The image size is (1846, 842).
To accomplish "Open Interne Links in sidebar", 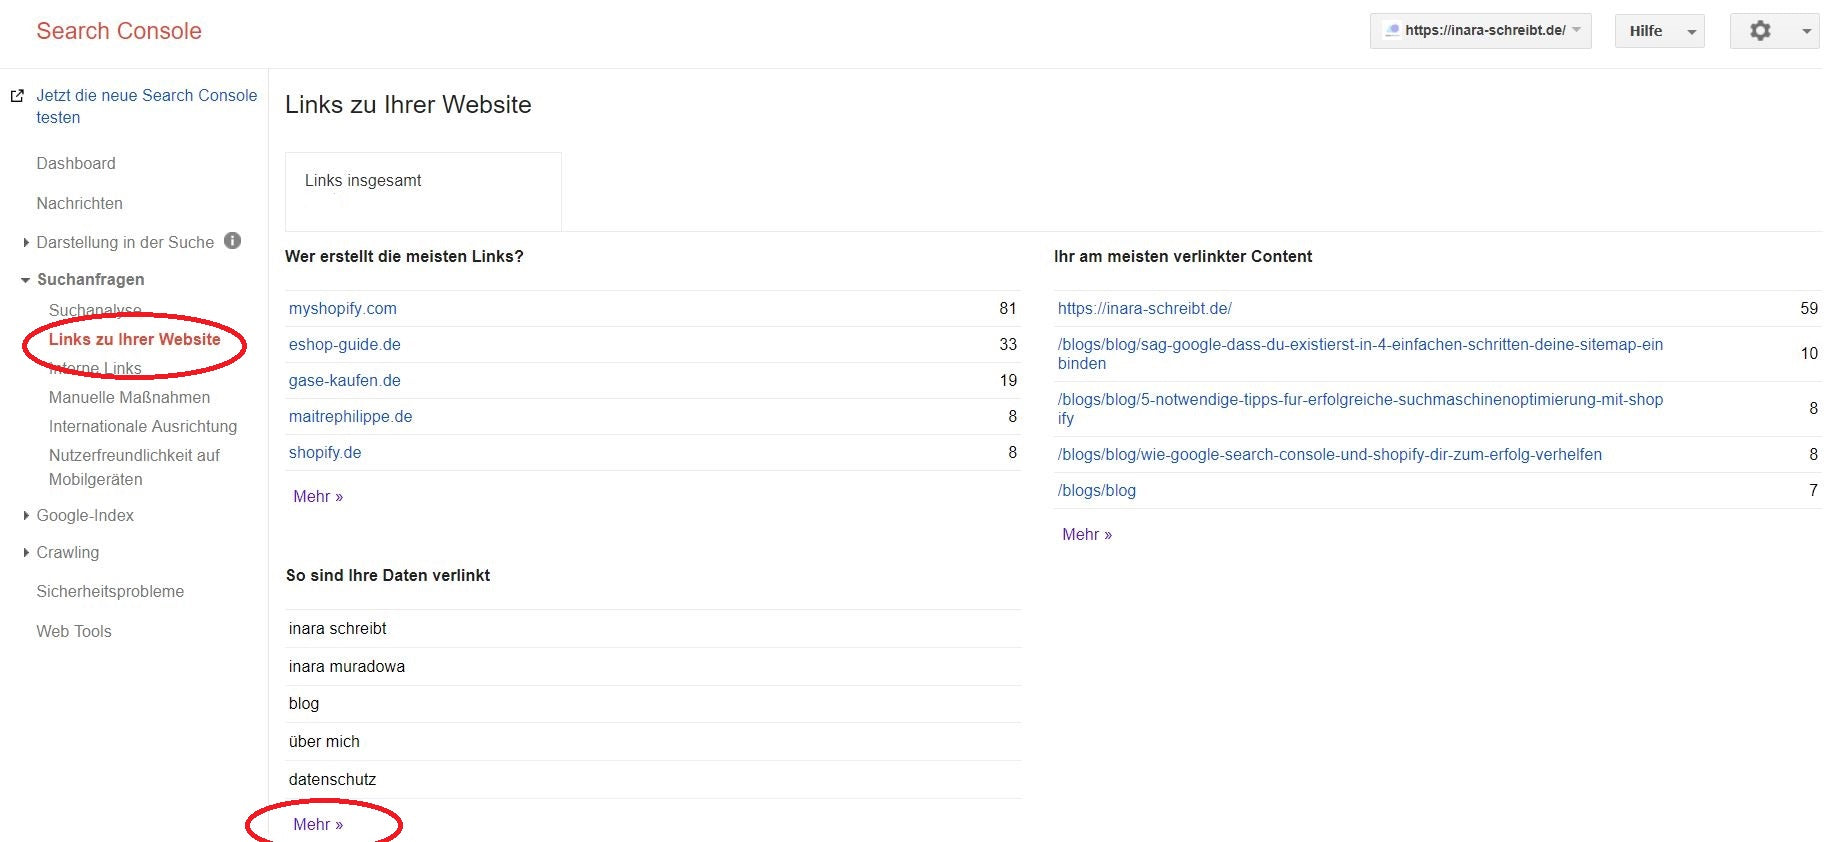I will pyautogui.click(x=95, y=368).
